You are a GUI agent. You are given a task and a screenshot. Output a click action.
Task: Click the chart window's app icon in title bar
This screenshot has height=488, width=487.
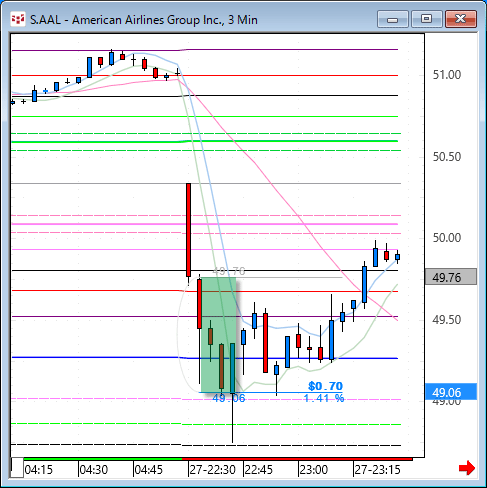(18, 19)
